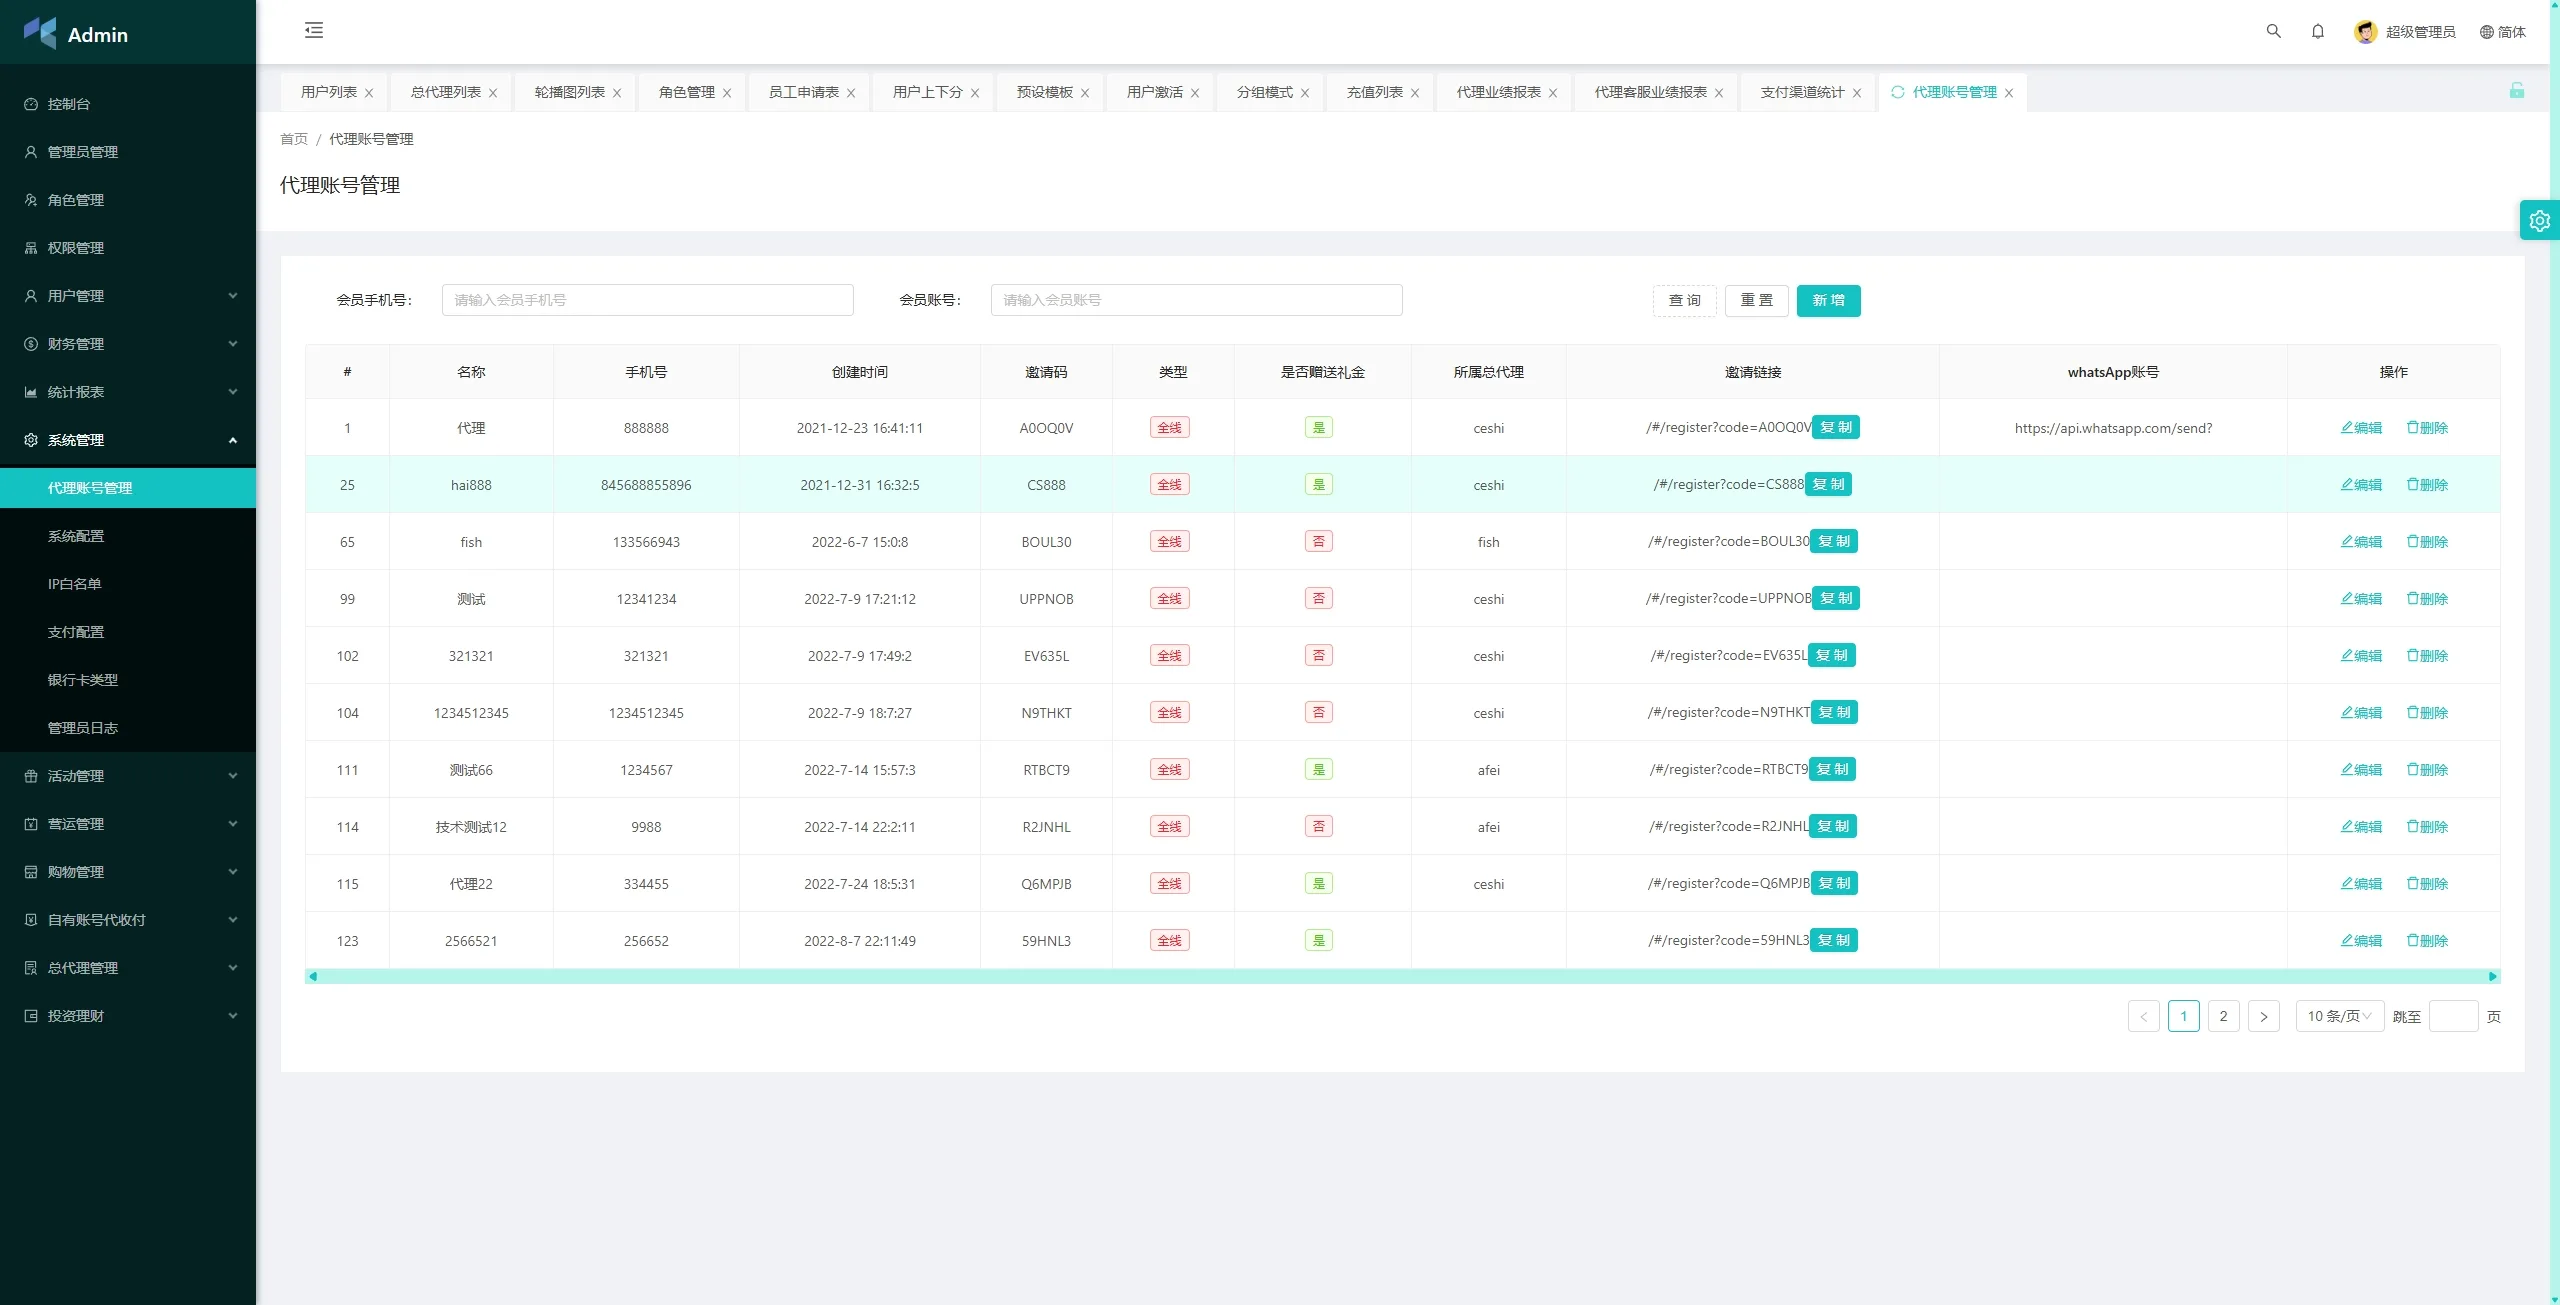Switch to the 充值列表 tab
The width and height of the screenshot is (2560, 1305).
pyautogui.click(x=1374, y=92)
